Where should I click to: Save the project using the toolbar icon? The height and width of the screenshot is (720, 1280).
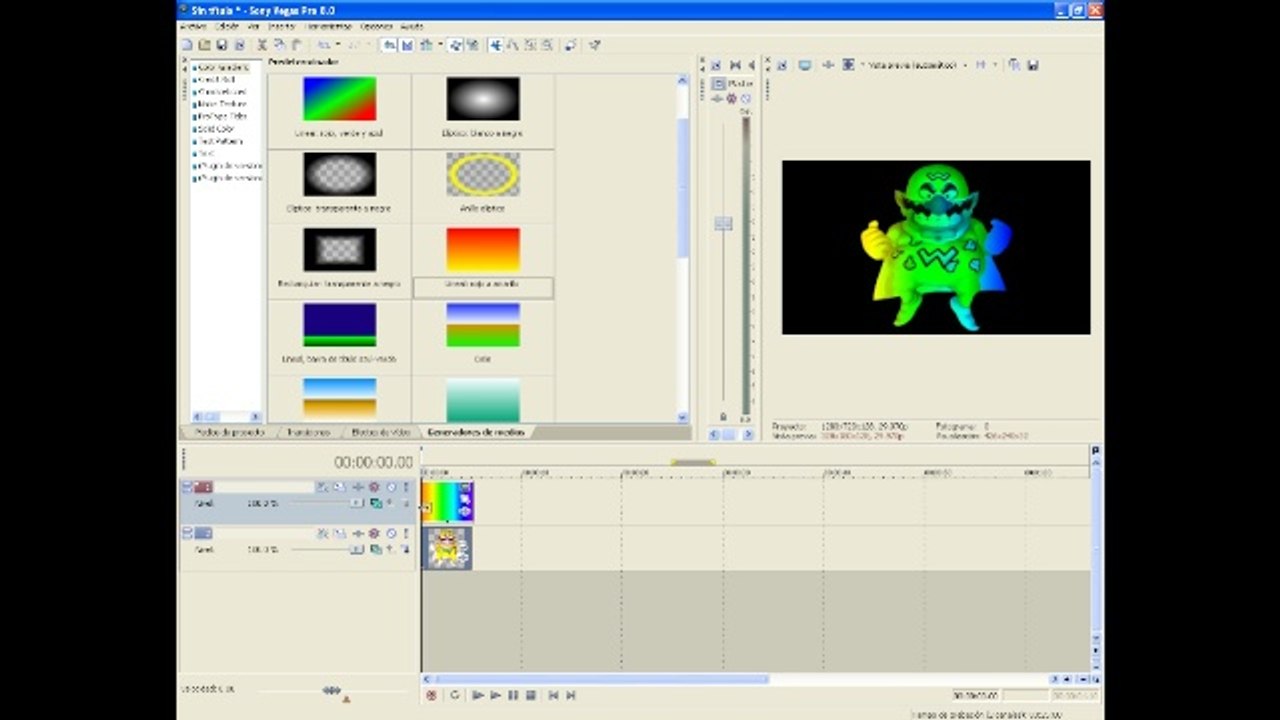(x=221, y=45)
